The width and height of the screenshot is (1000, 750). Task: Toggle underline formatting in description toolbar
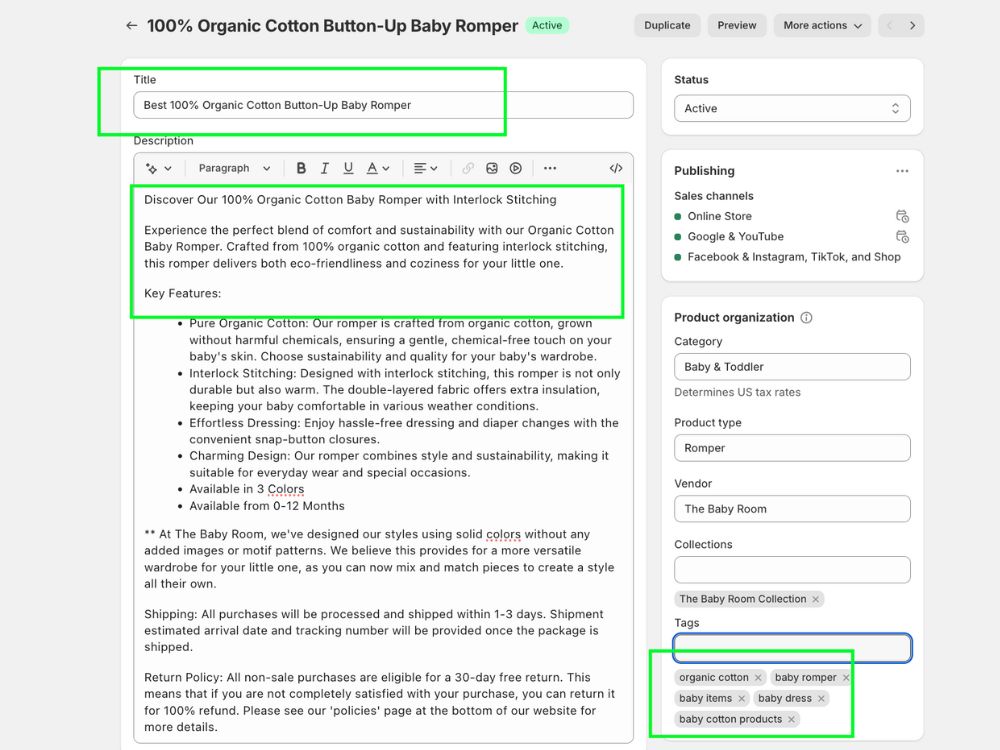[348, 168]
